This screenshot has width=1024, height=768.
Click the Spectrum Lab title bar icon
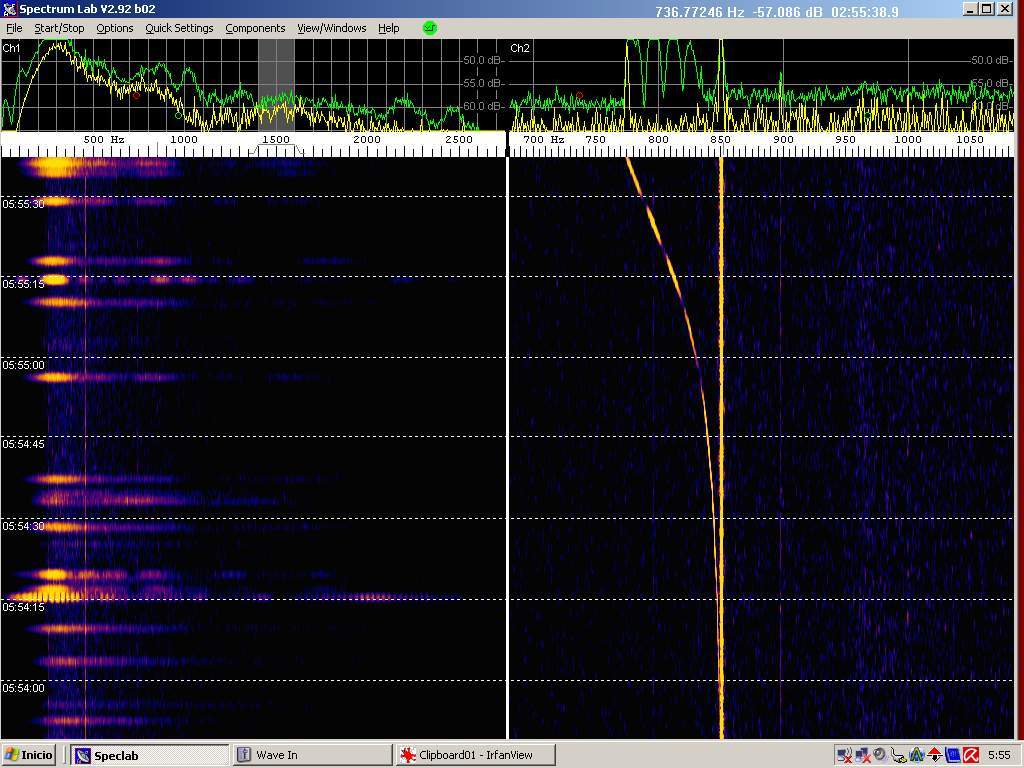(x=10, y=9)
